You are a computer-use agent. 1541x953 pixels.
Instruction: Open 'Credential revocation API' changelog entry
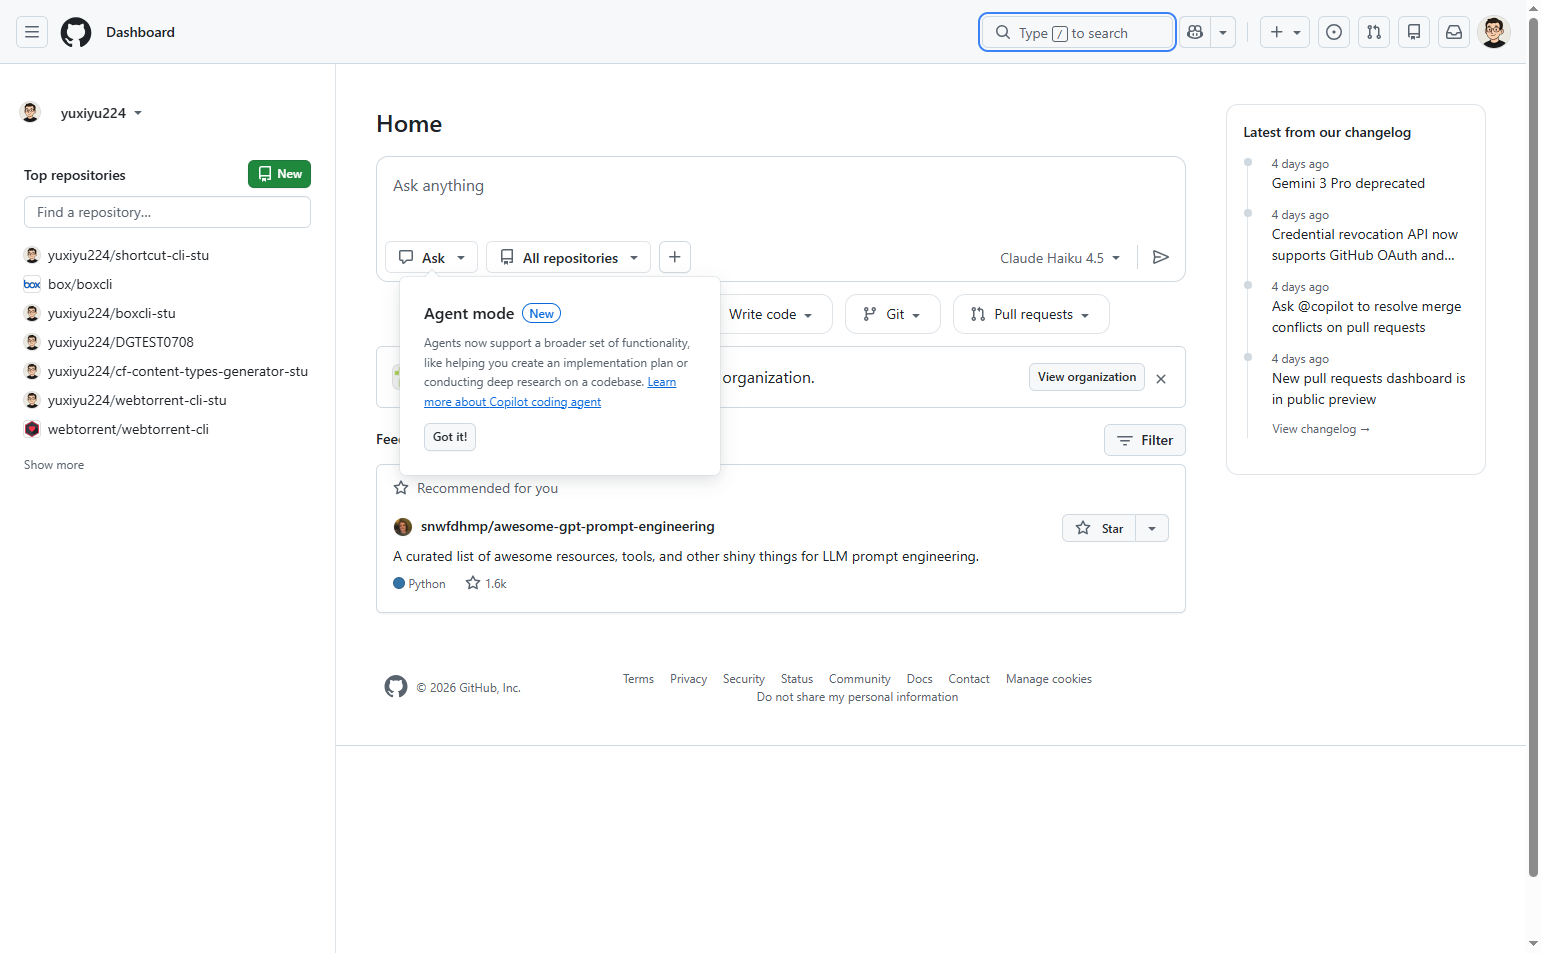1365,245
